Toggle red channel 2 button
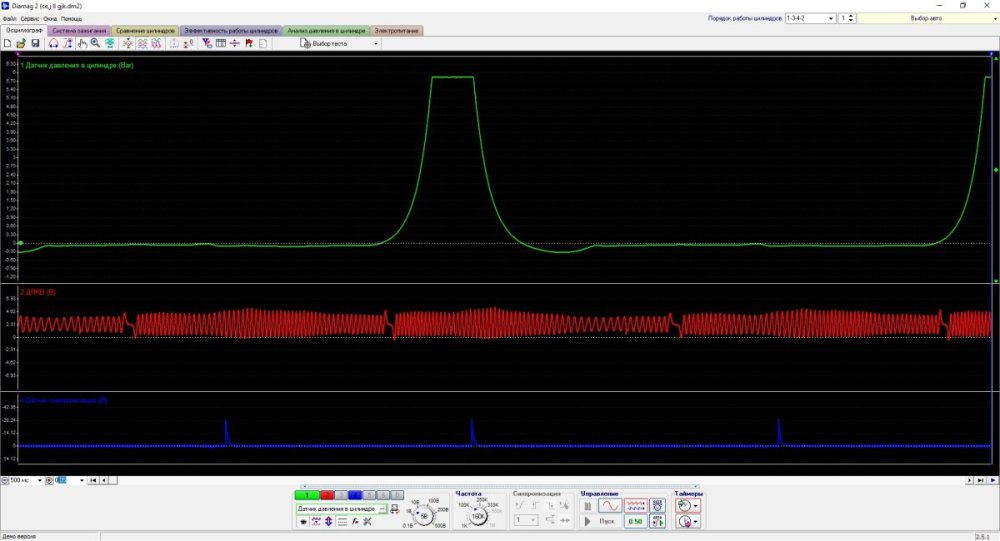1000x541 pixels. pyautogui.click(x=327, y=495)
